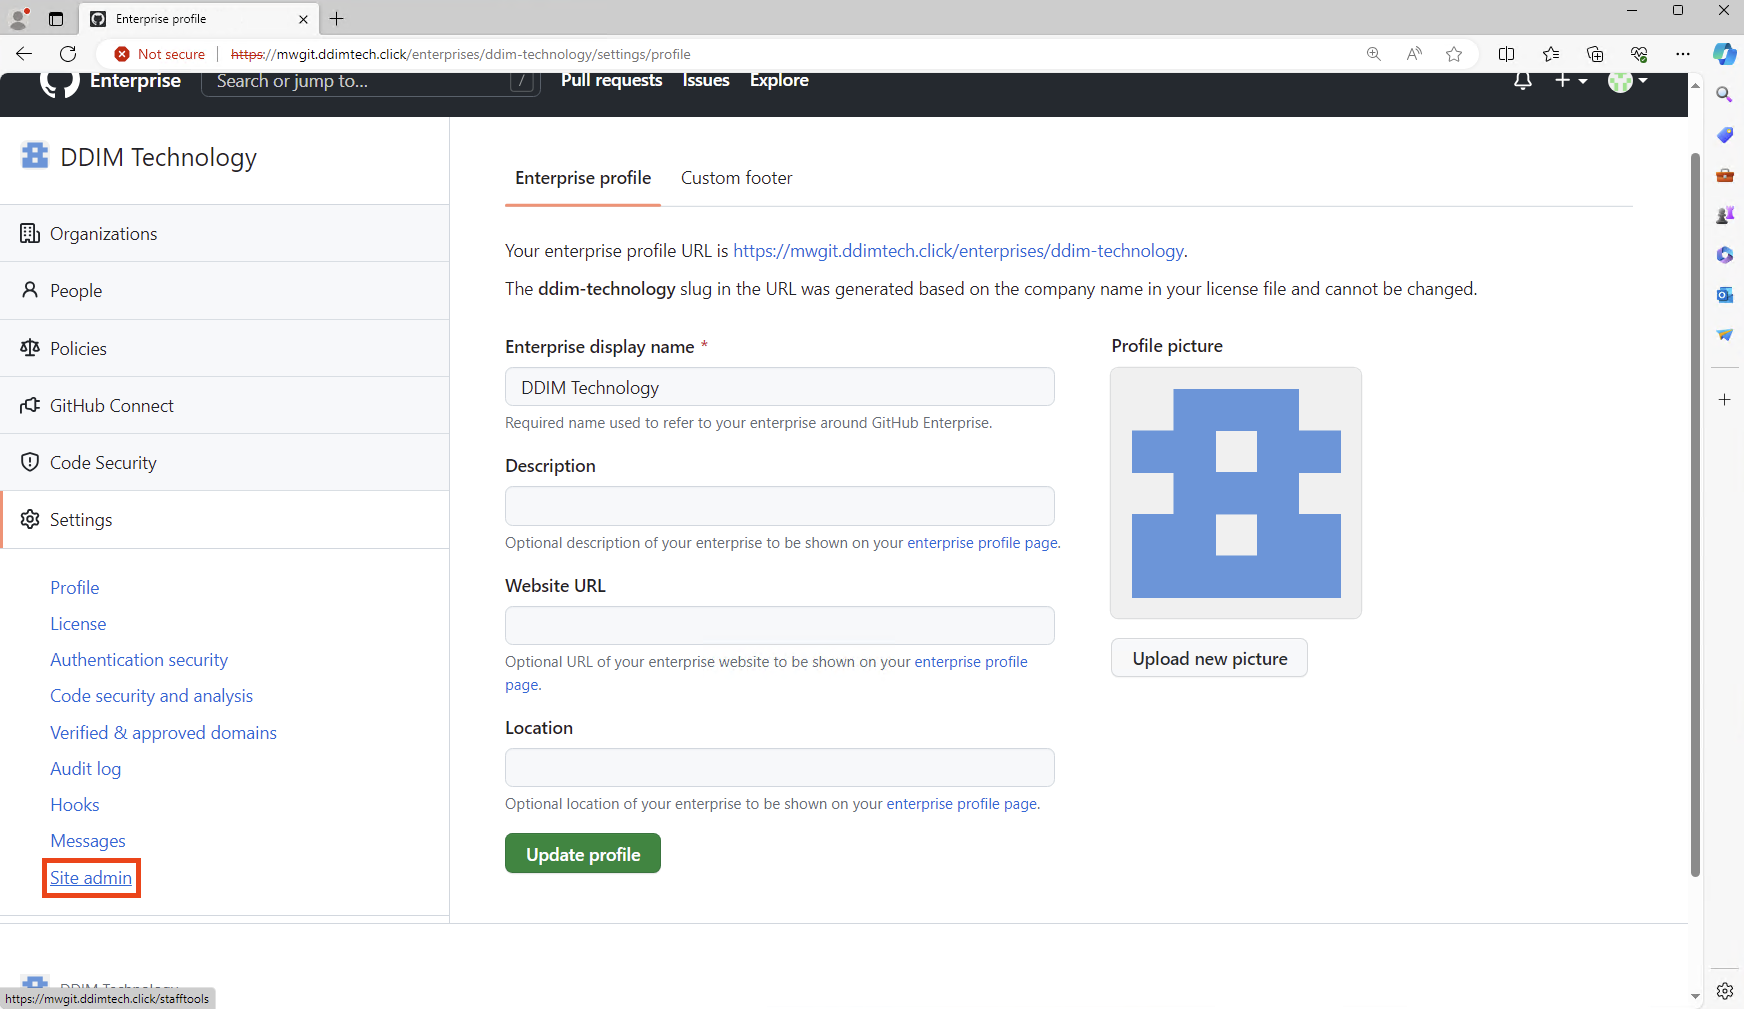This screenshot has width=1744, height=1009.
Task: Click the Website URL input field
Action: point(780,626)
